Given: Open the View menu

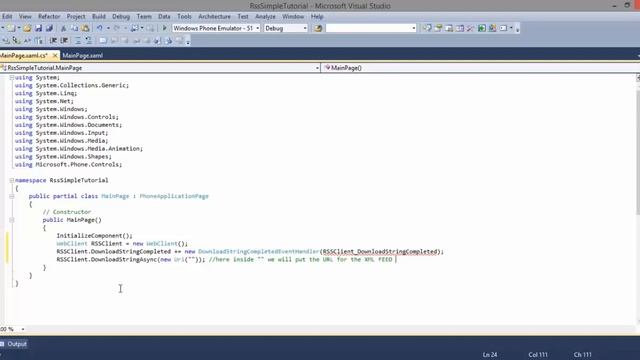Looking at the screenshot, I should [x=25, y=16].
